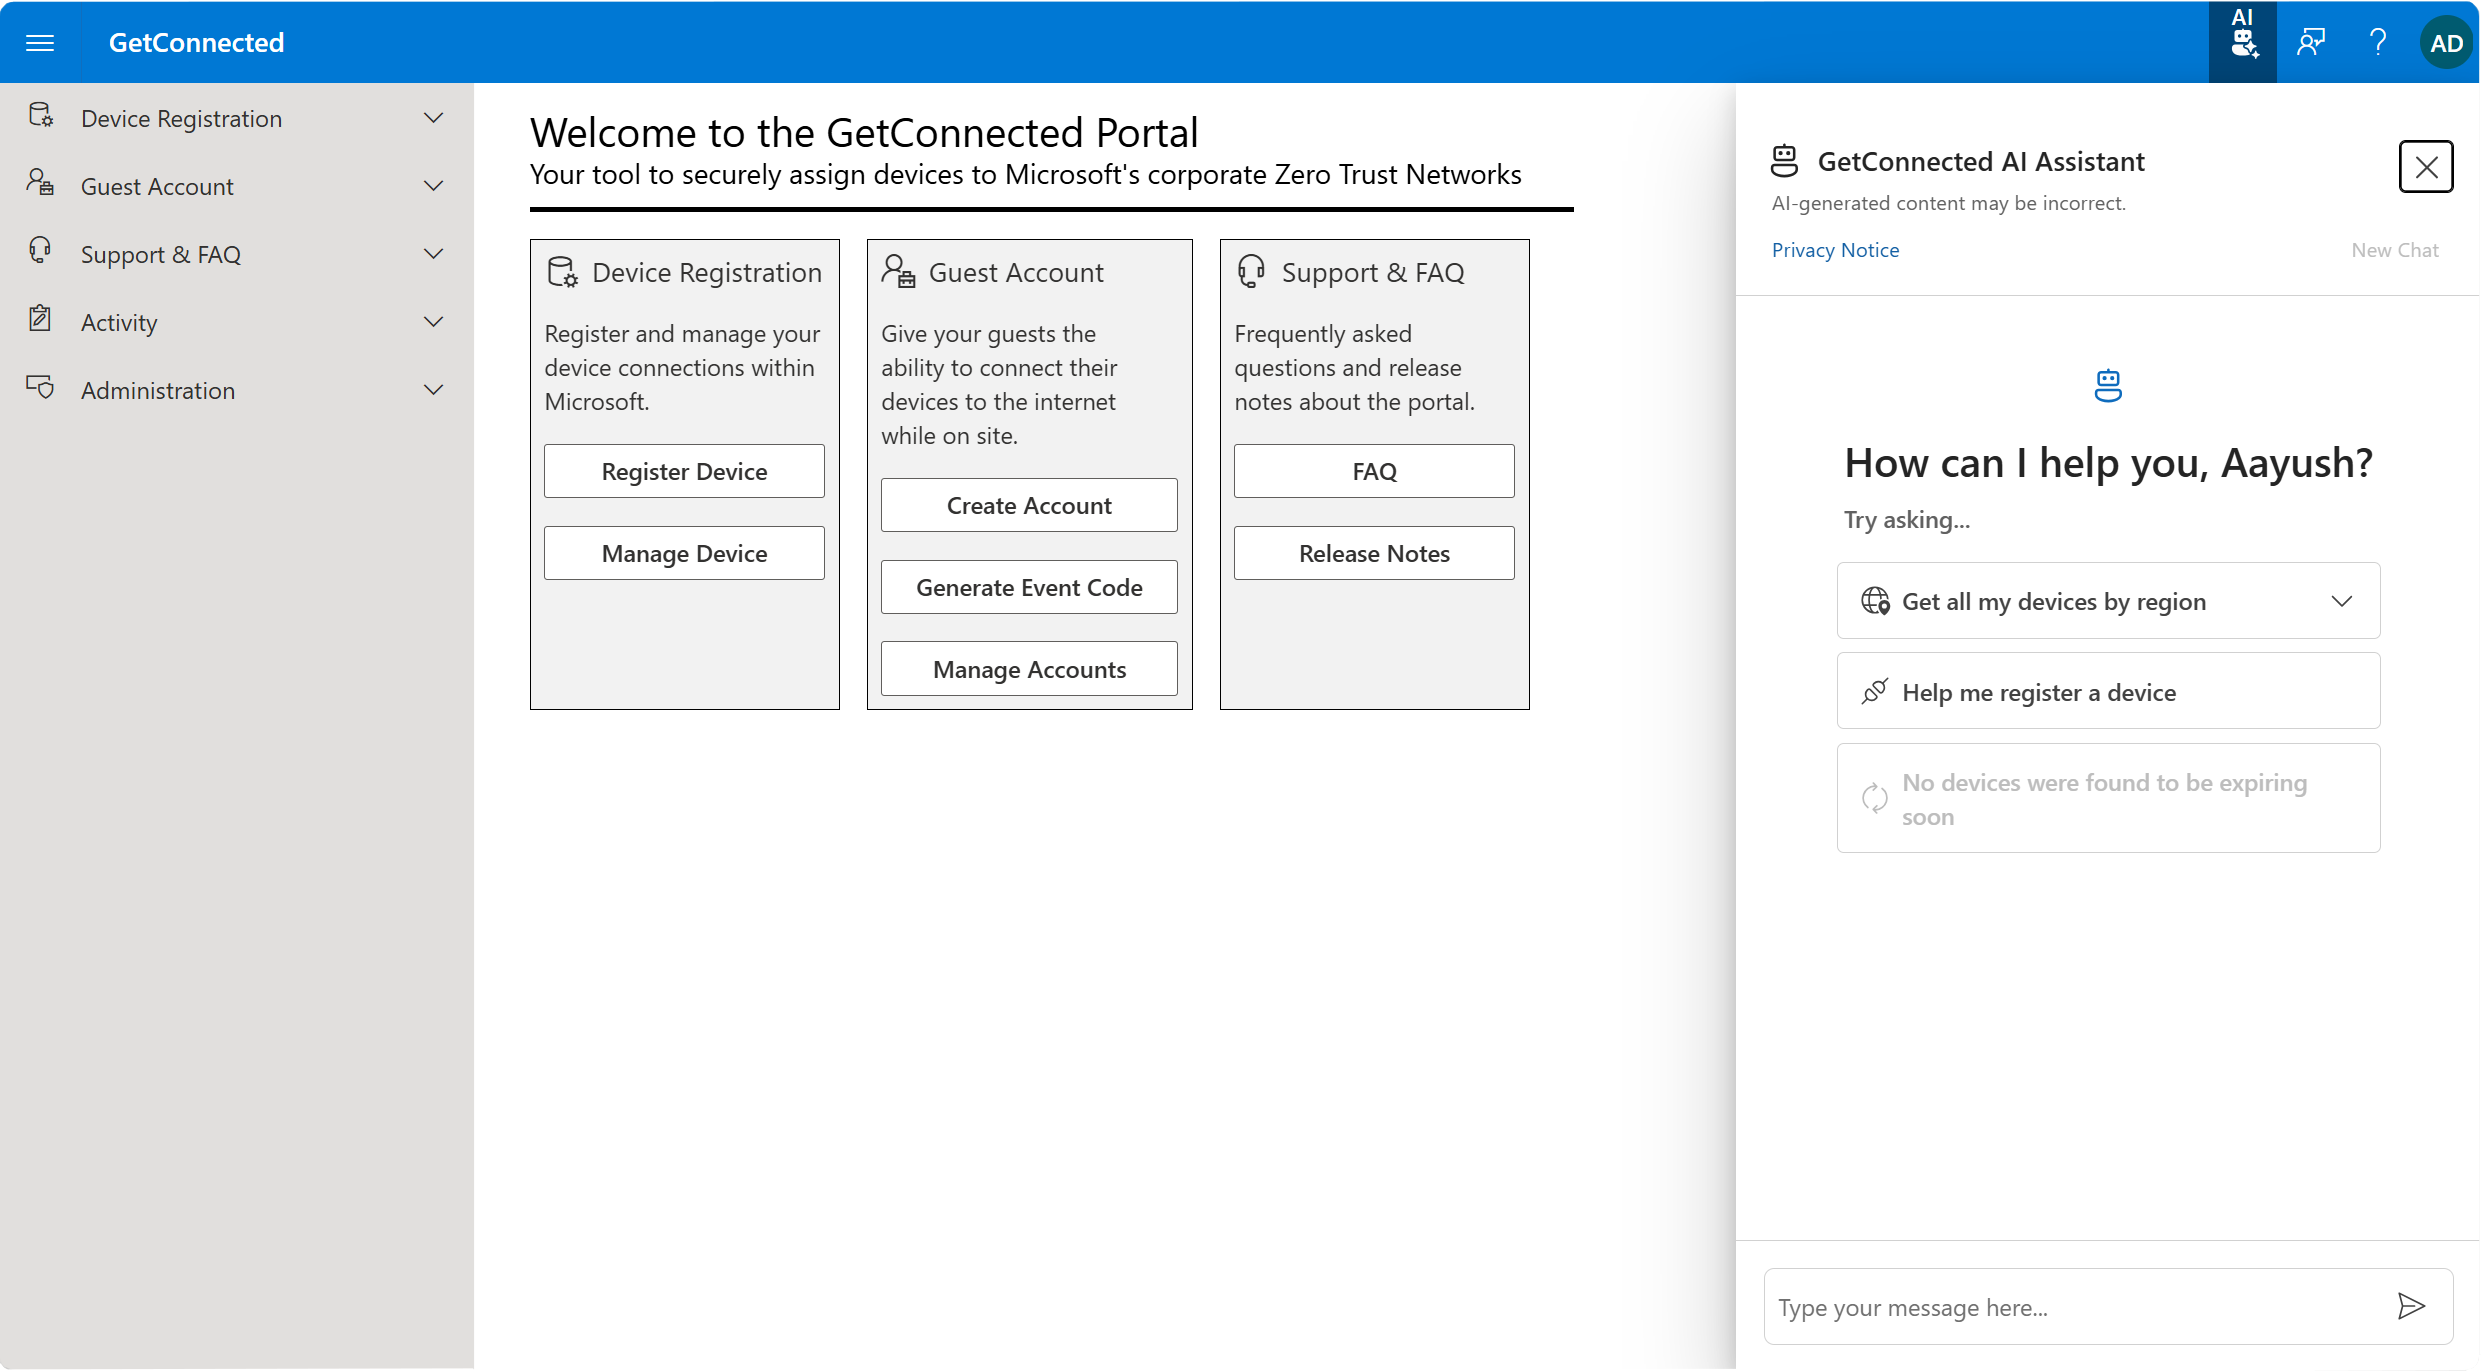Image resolution: width=2482 pixels, height=1372 pixels.
Task: Click the Activity clipboard sidebar icon
Action: click(x=40, y=318)
